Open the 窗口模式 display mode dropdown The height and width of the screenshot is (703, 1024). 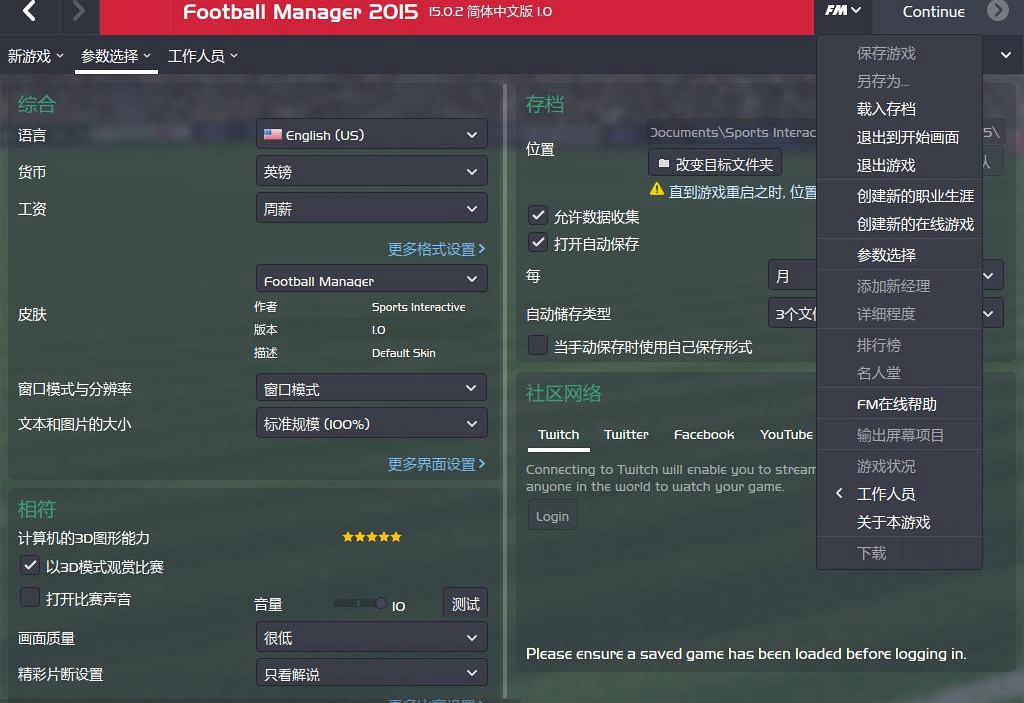click(x=372, y=388)
